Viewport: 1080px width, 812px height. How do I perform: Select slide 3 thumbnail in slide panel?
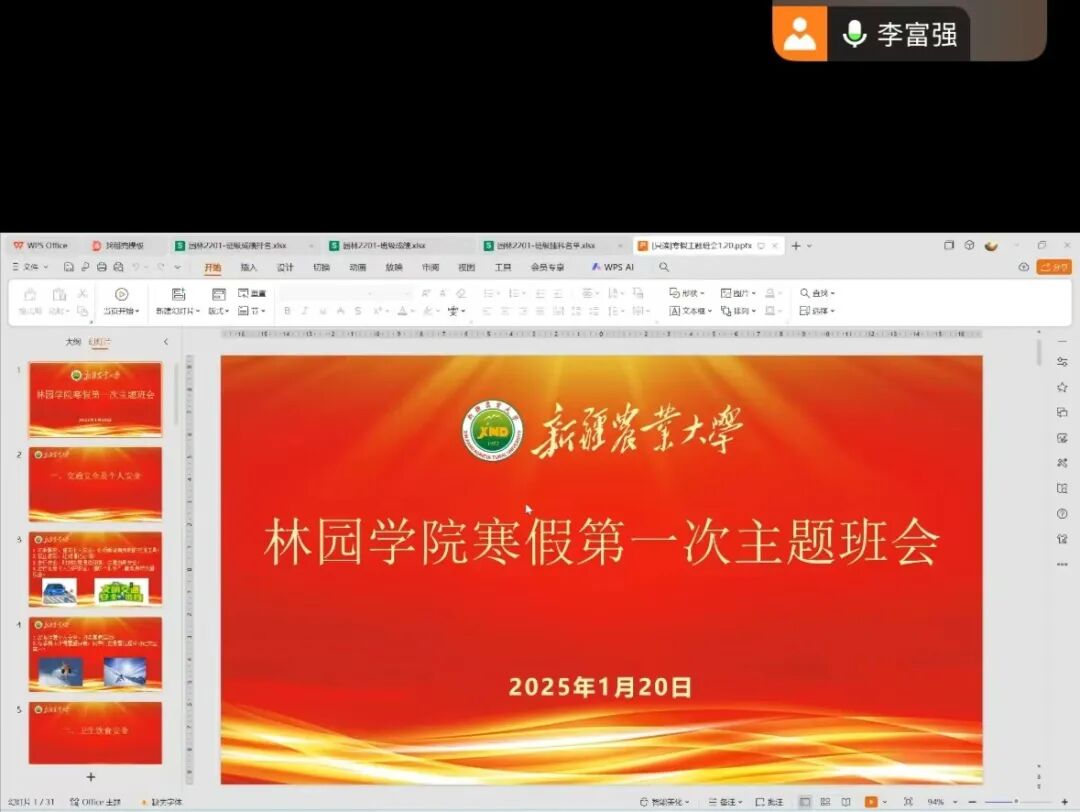coord(95,570)
